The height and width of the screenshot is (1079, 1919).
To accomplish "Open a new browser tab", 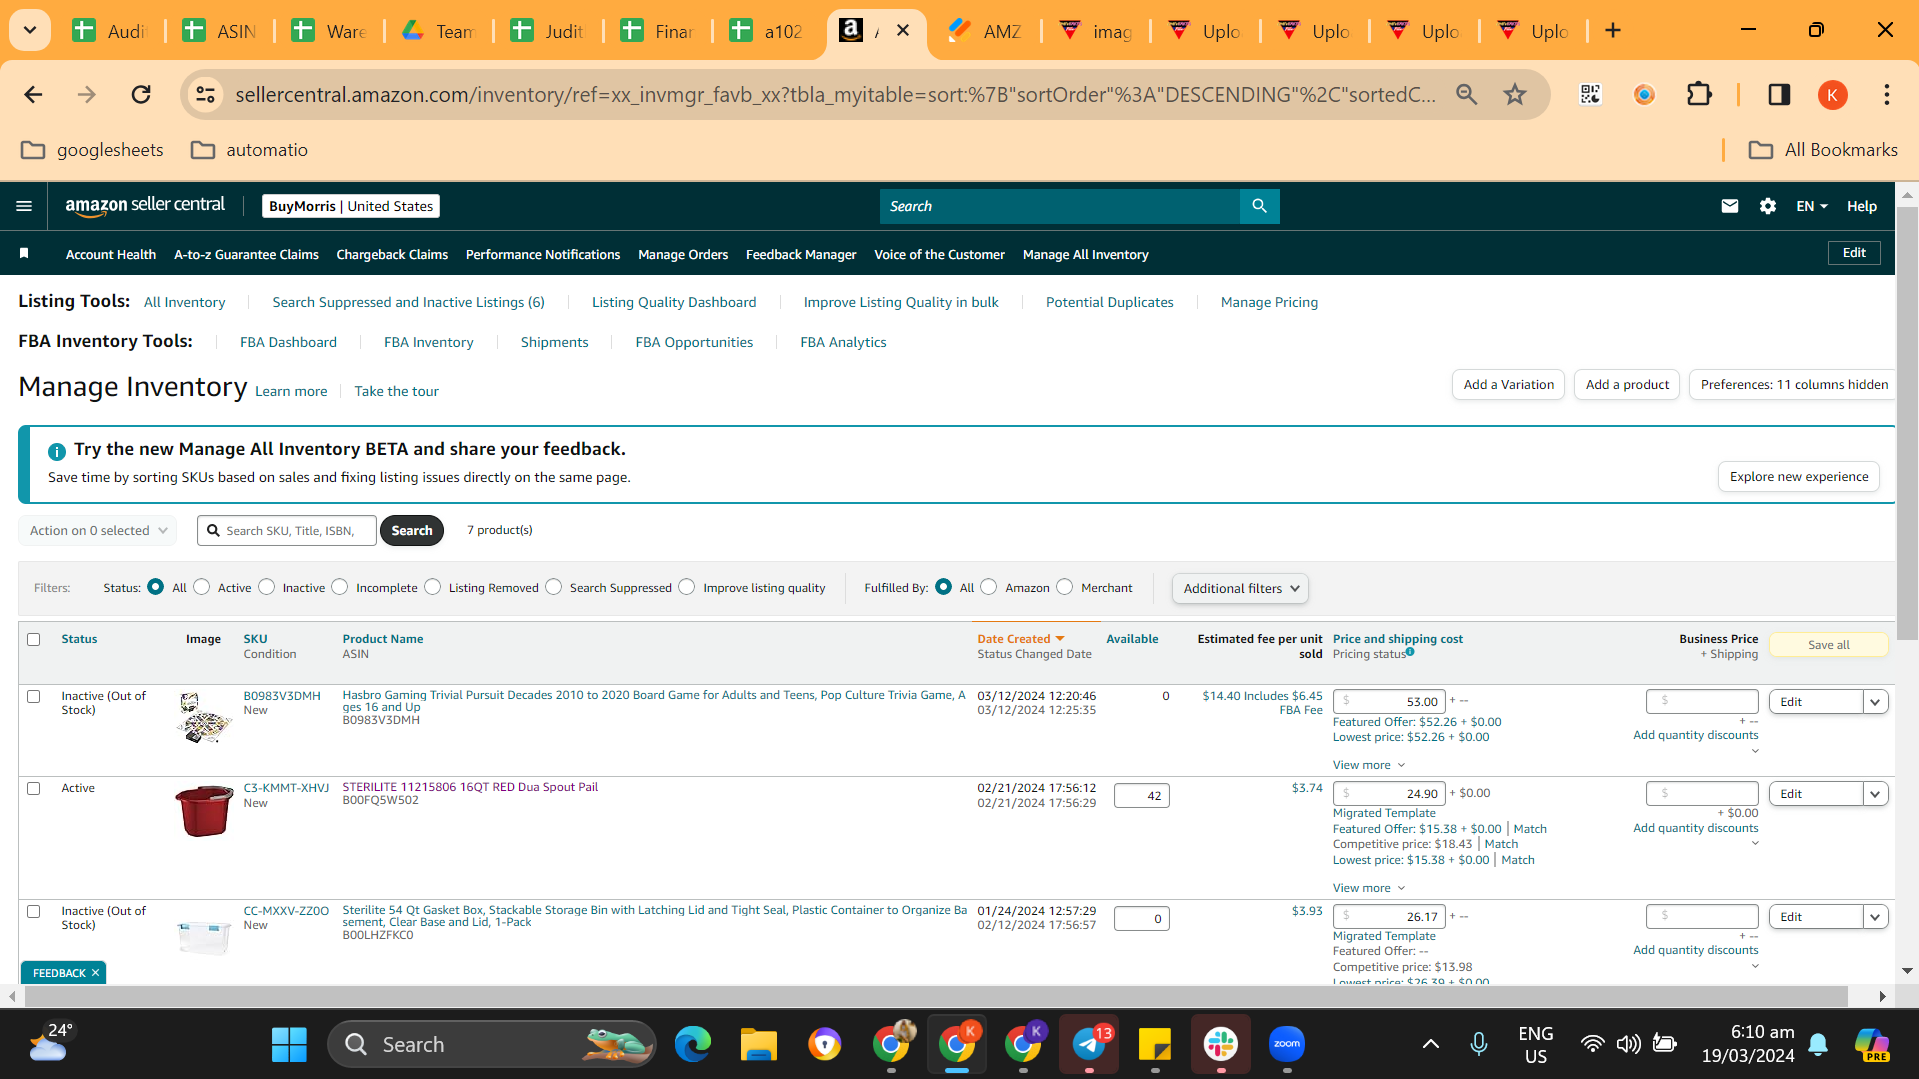I will coord(1612,30).
